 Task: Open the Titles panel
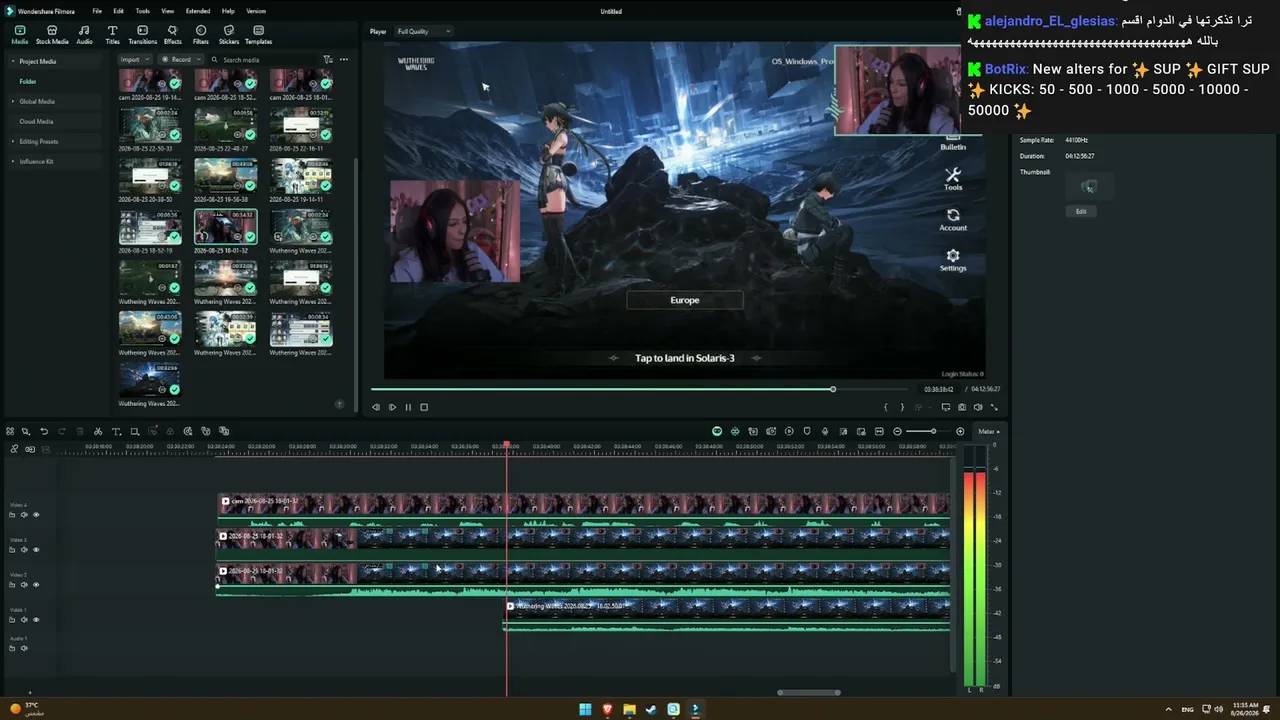pos(112,35)
